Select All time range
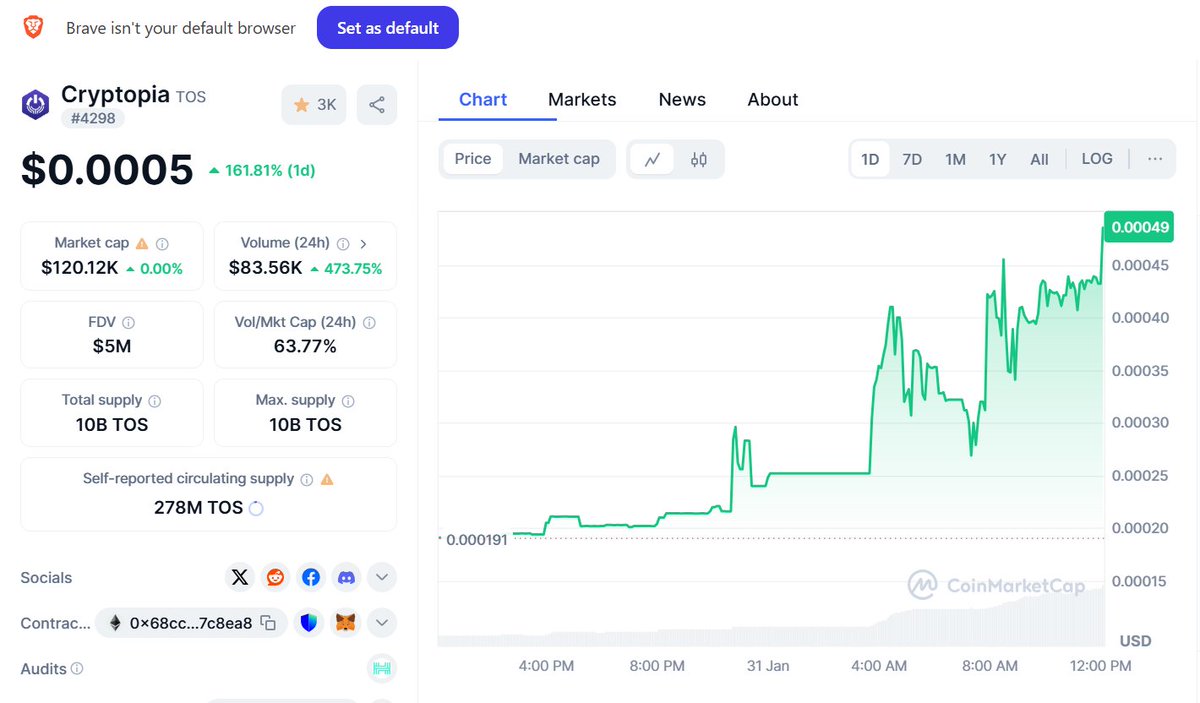The image size is (1200, 703). (1039, 159)
